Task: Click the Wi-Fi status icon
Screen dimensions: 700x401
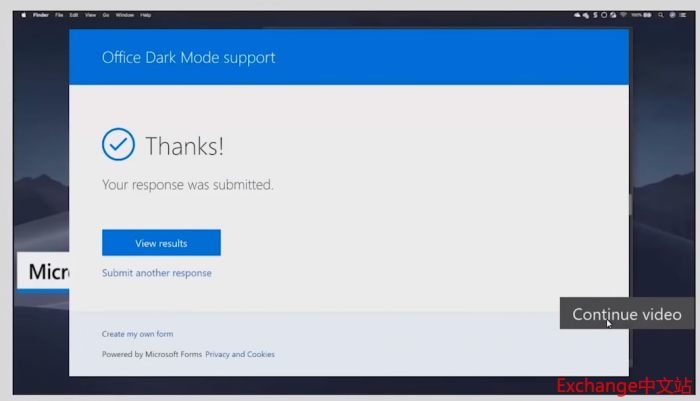Action: 624,16
